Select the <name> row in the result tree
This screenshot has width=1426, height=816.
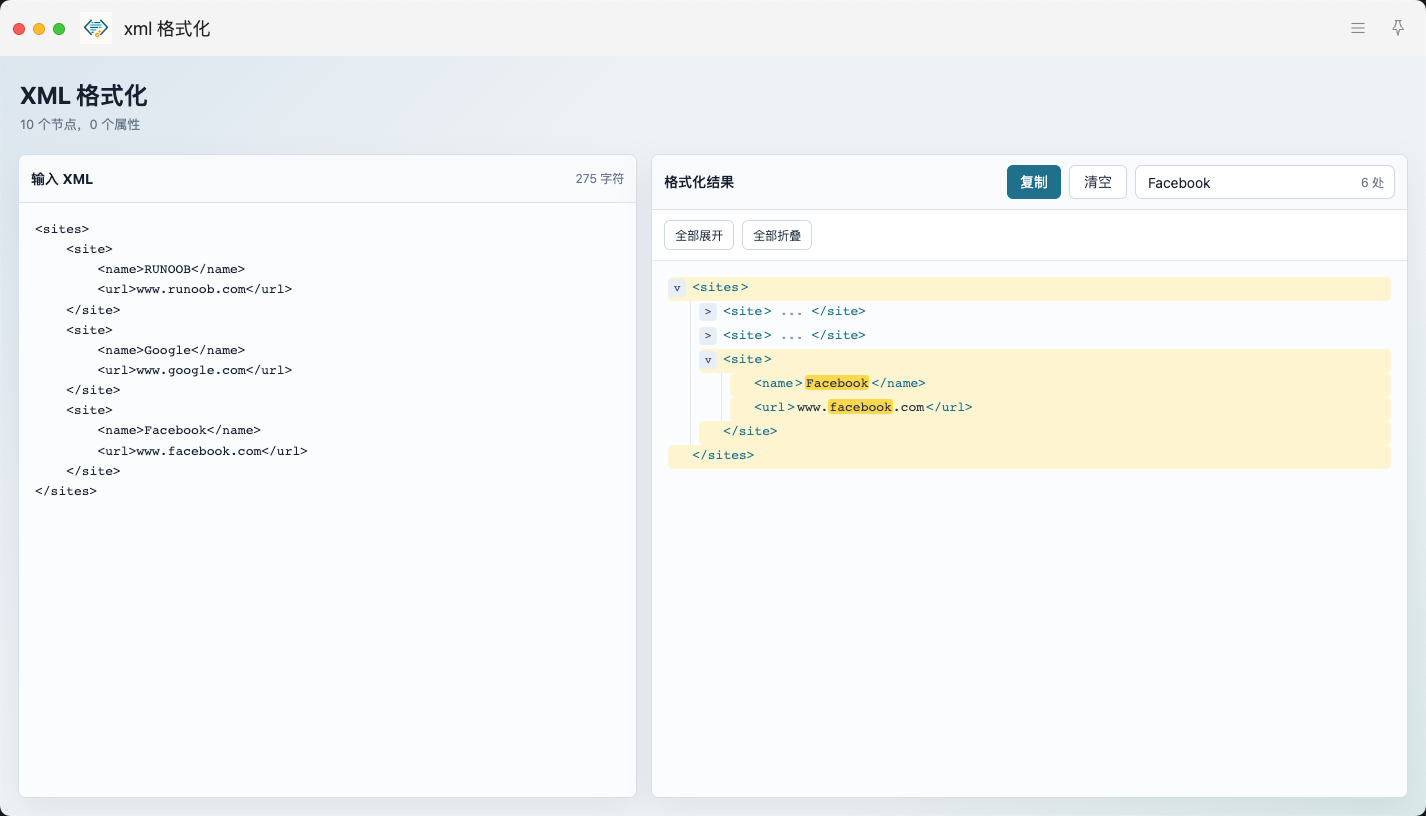click(x=1060, y=384)
